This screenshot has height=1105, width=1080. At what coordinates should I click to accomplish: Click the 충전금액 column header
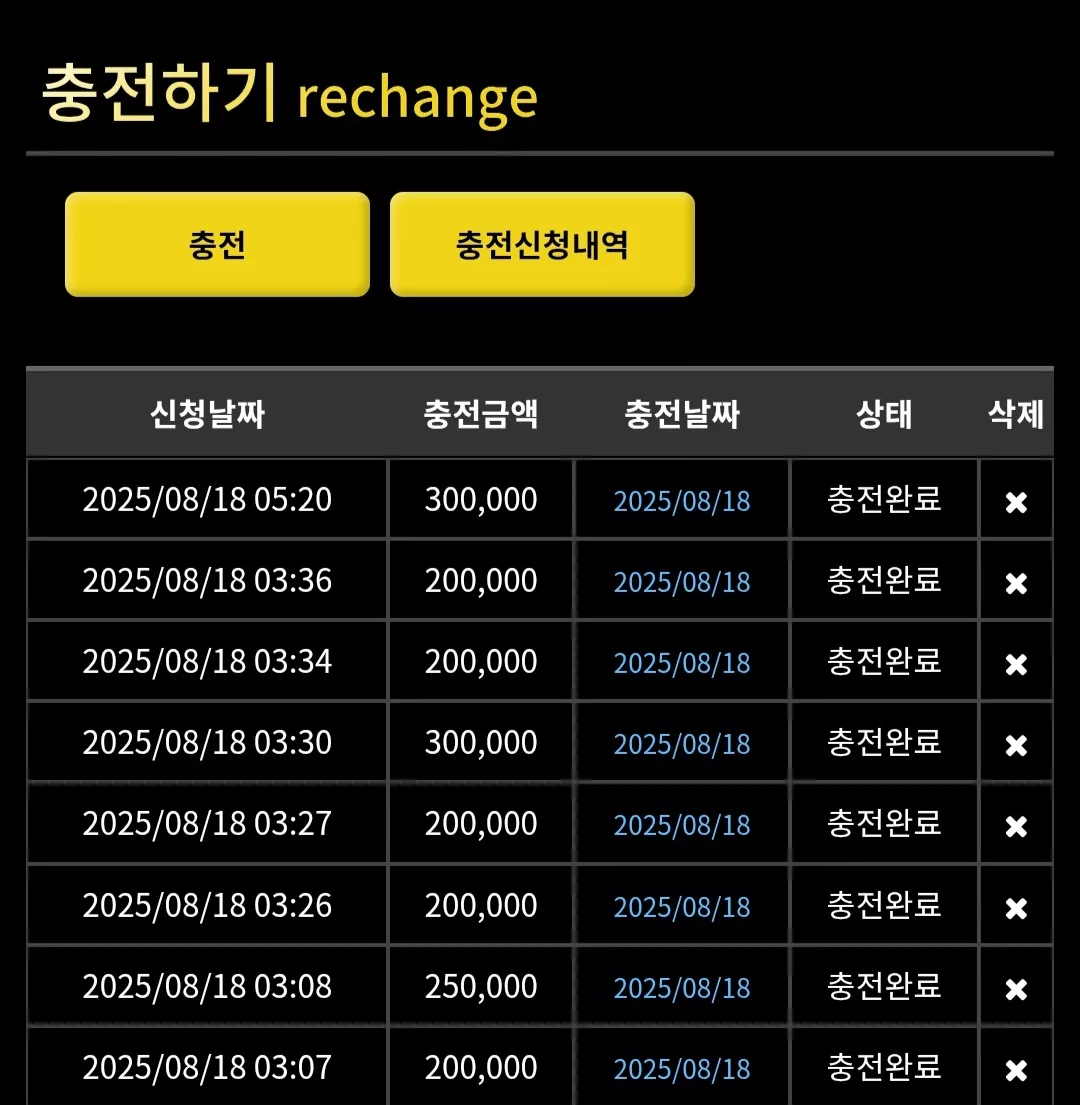(x=480, y=414)
